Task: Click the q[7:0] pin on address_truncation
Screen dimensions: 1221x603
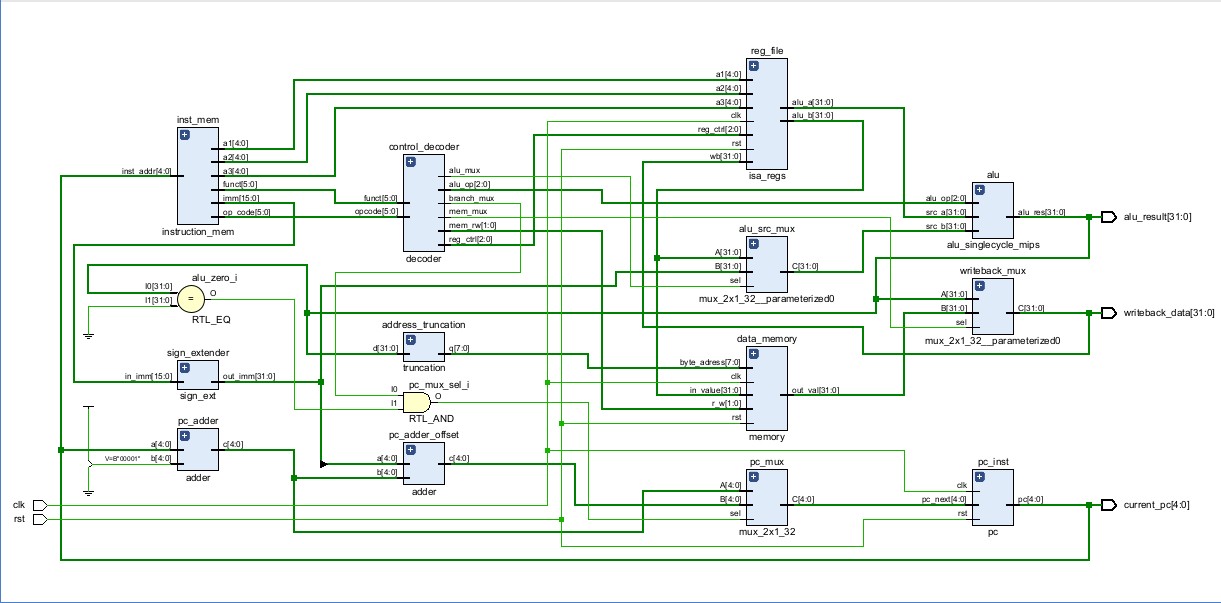Action: [x=458, y=348]
